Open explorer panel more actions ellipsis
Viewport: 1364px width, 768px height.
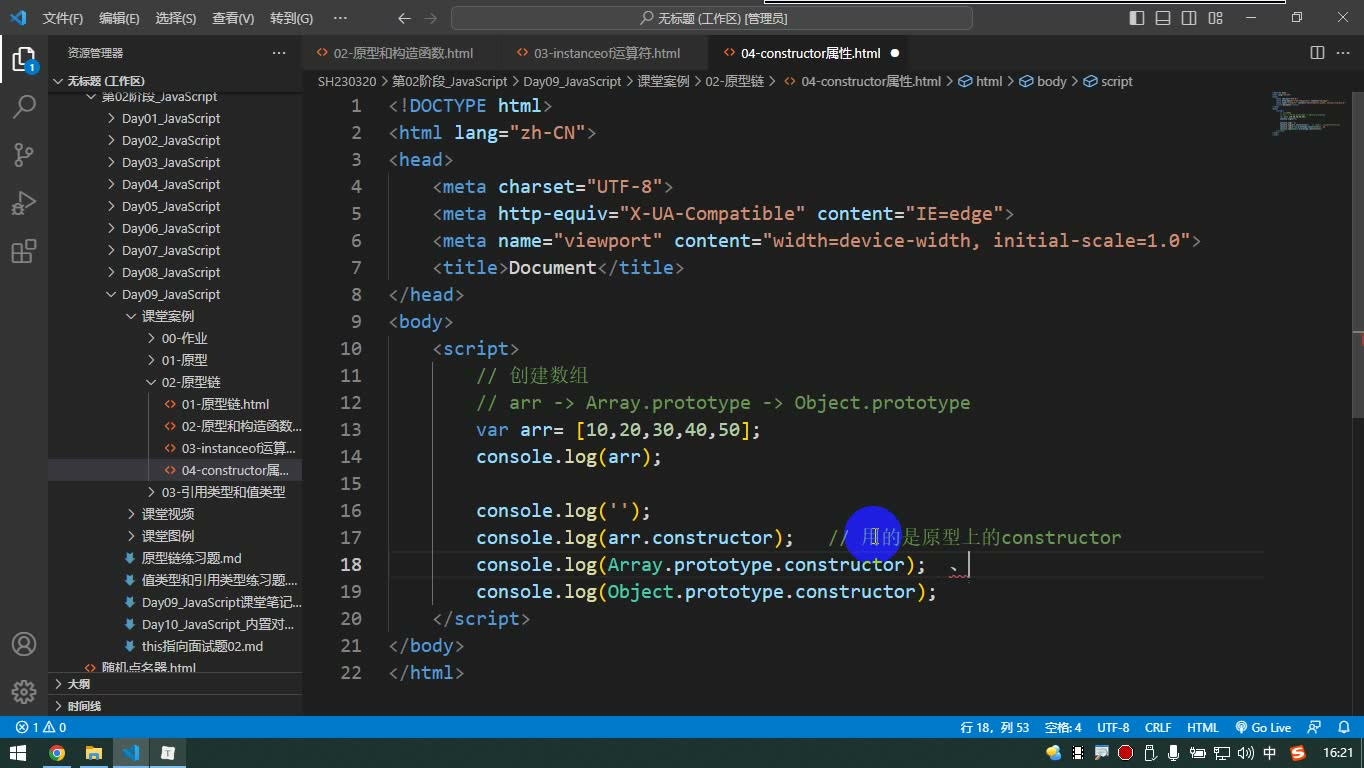pyautogui.click(x=279, y=53)
